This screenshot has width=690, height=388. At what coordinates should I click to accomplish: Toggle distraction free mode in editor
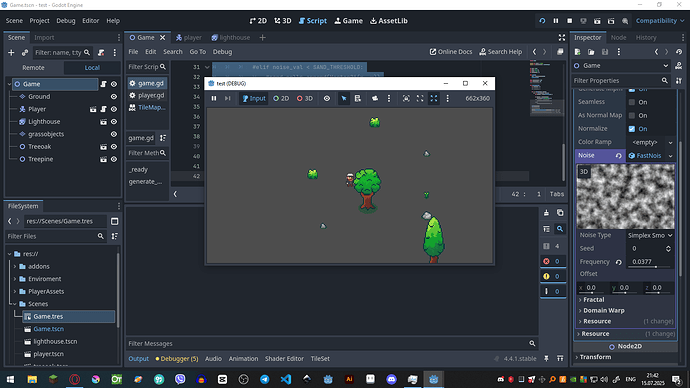[x=562, y=37]
